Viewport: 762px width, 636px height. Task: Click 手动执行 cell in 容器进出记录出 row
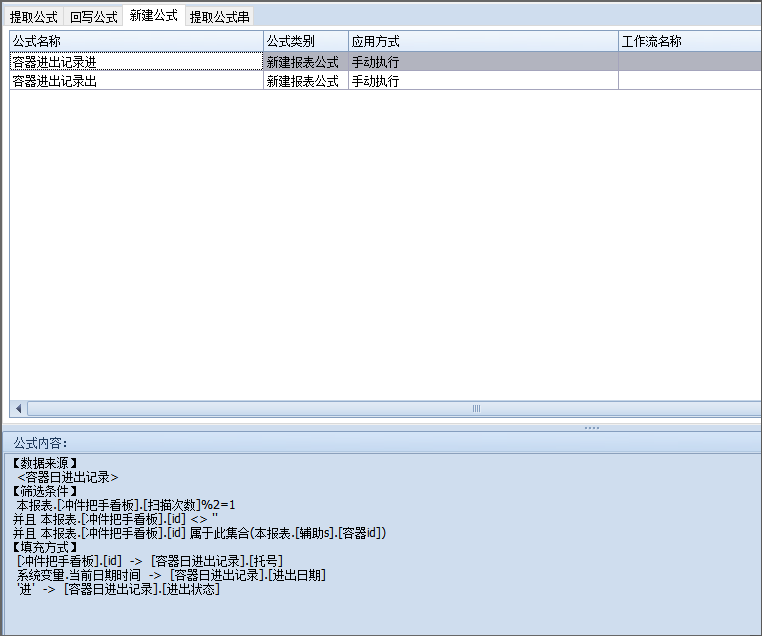pos(482,81)
